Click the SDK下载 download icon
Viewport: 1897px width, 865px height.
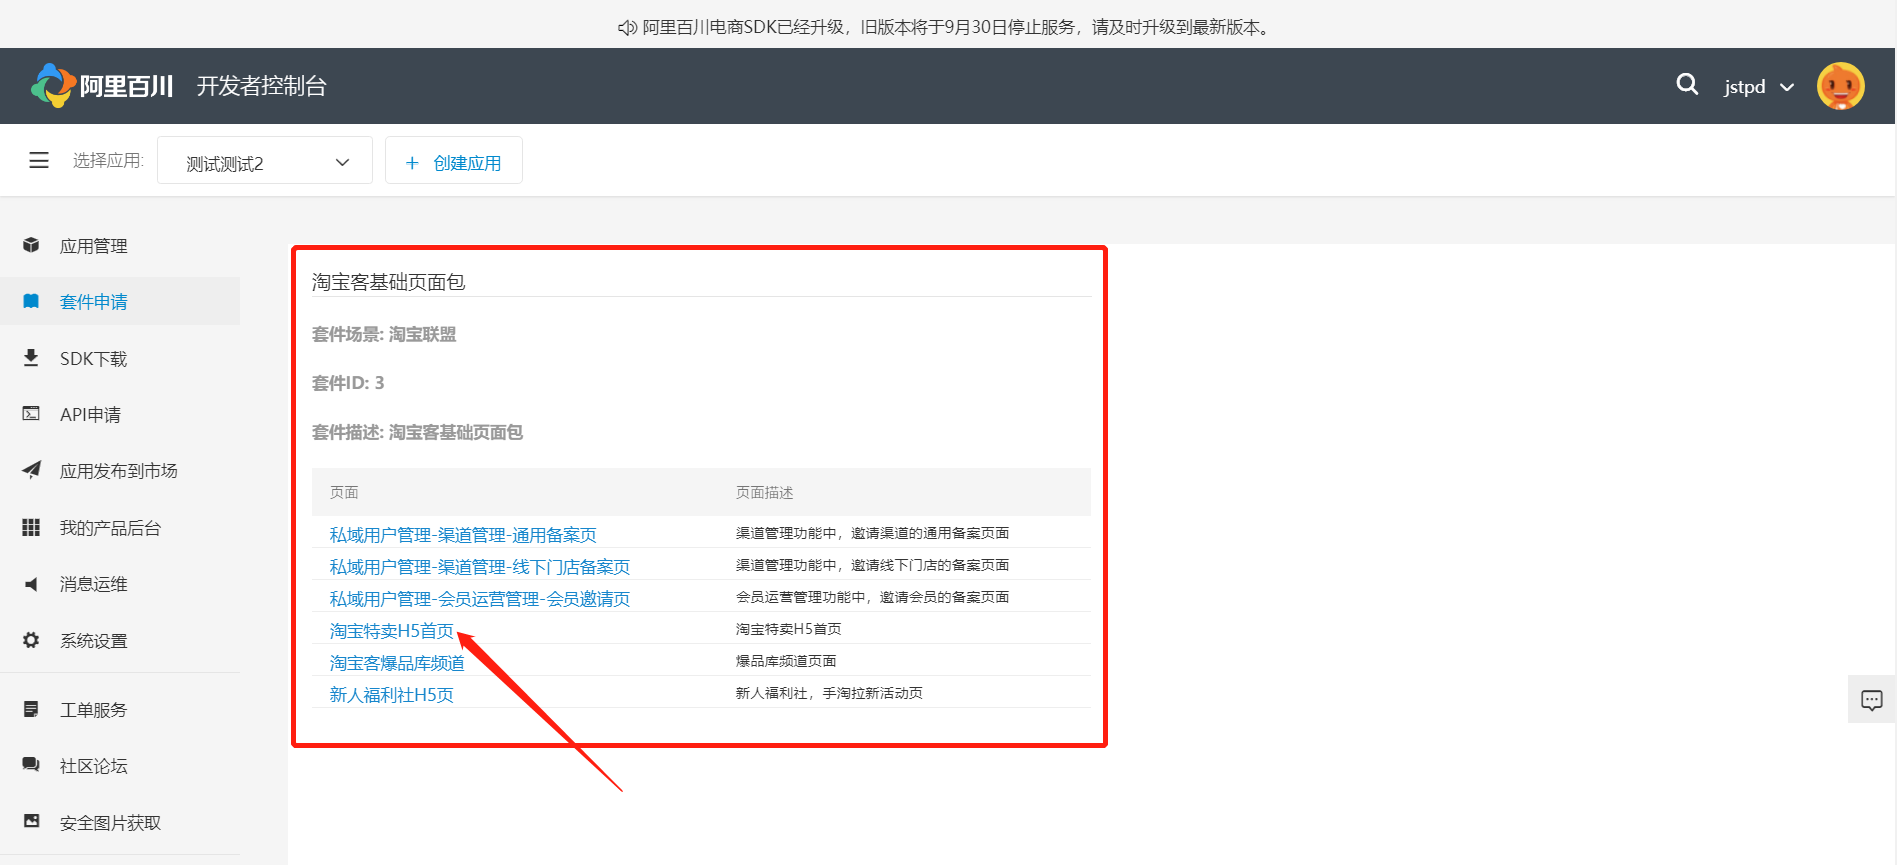coord(31,358)
